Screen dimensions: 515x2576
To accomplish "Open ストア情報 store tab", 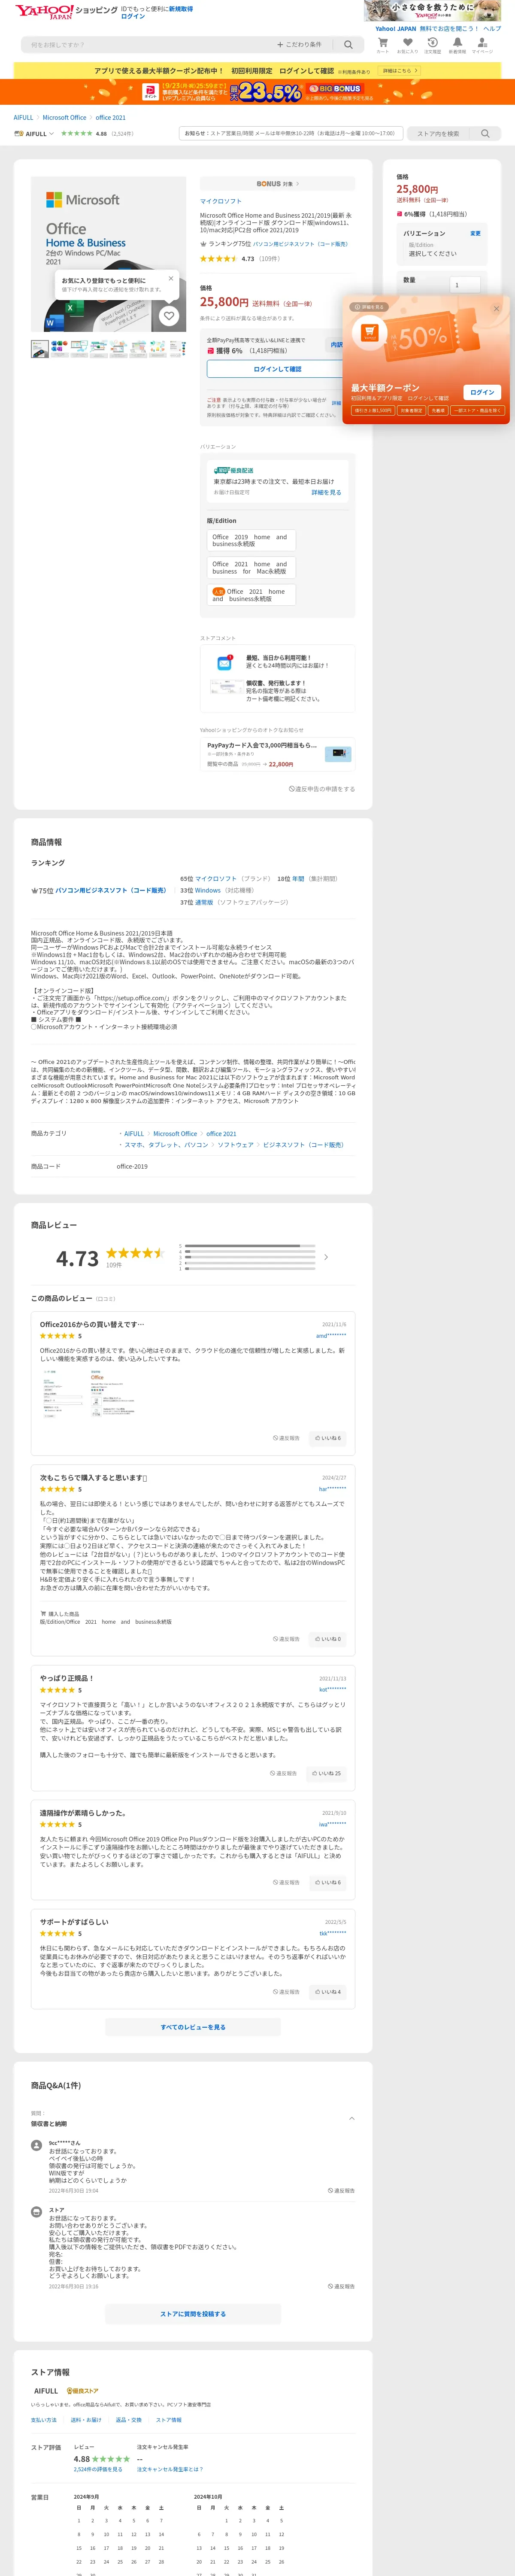I will click(x=169, y=2420).
